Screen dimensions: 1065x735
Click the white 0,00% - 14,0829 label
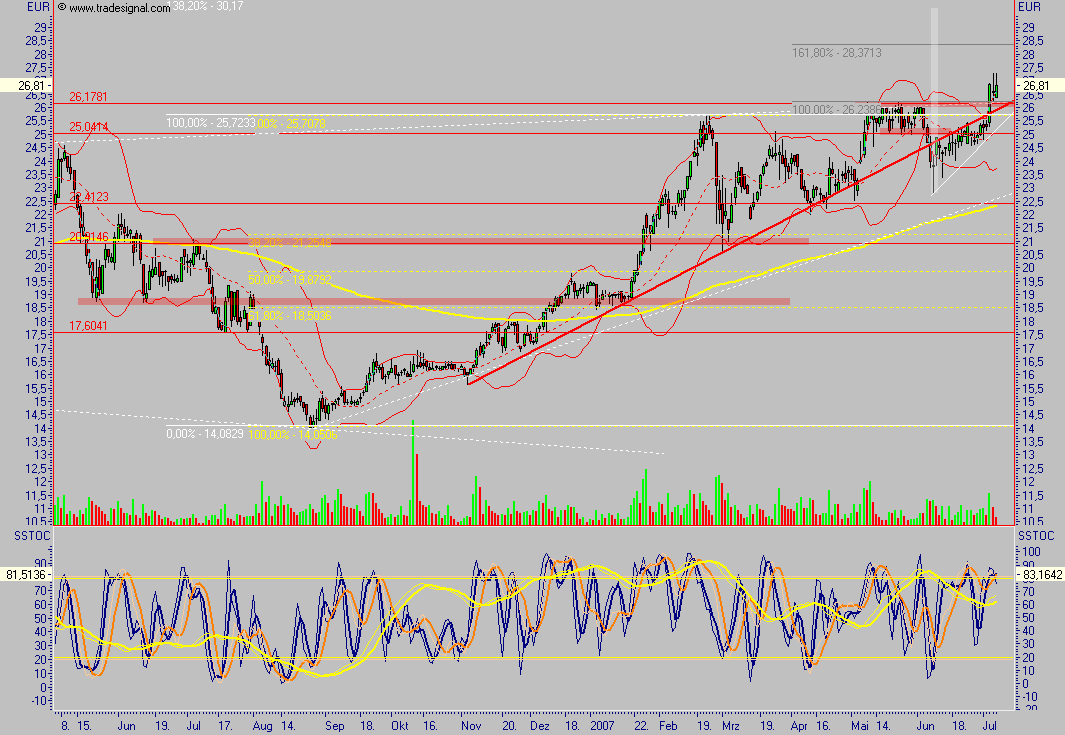[205, 433]
